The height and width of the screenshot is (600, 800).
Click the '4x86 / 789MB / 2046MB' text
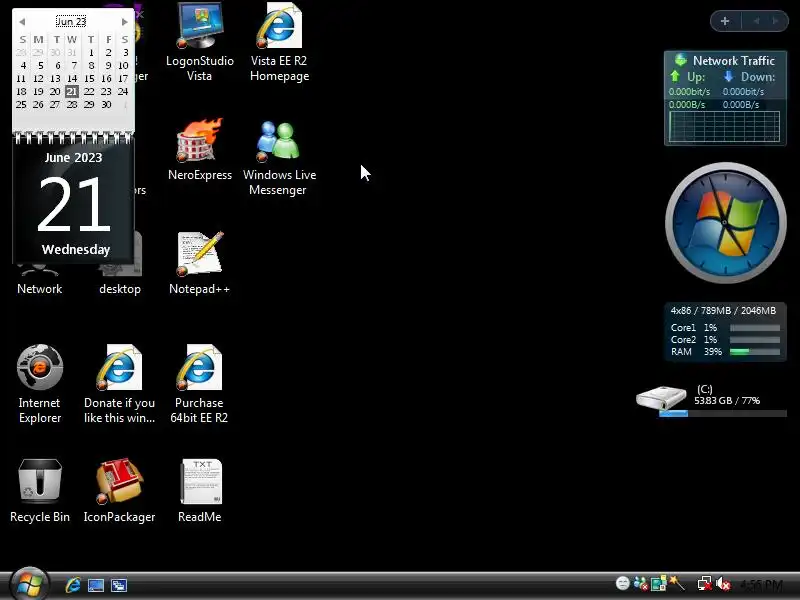pyautogui.click(x=723, y=310)
